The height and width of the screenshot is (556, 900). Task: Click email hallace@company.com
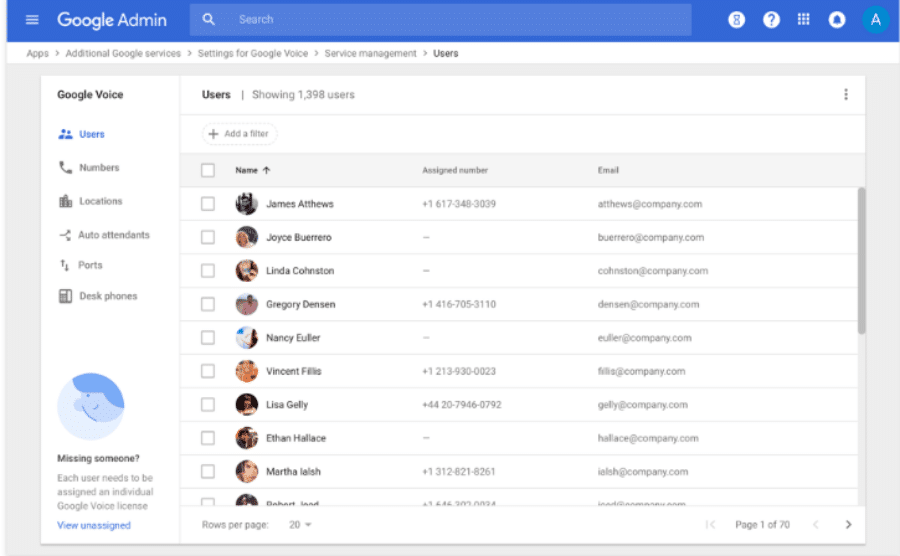pyautogui.click(x=648, y=438)
